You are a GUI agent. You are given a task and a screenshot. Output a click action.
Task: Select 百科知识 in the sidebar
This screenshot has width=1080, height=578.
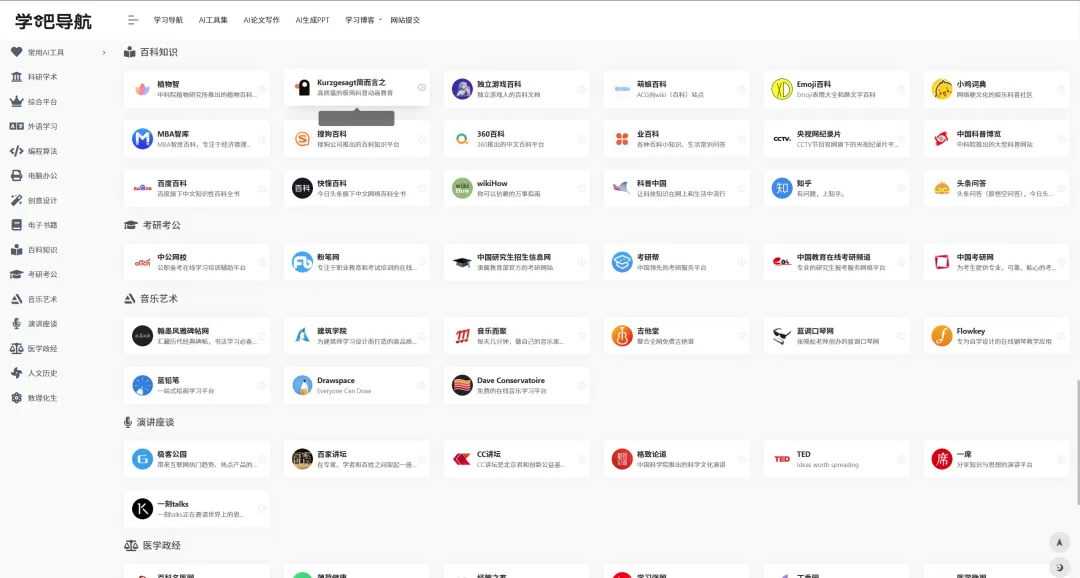click(x=42, y=250)
